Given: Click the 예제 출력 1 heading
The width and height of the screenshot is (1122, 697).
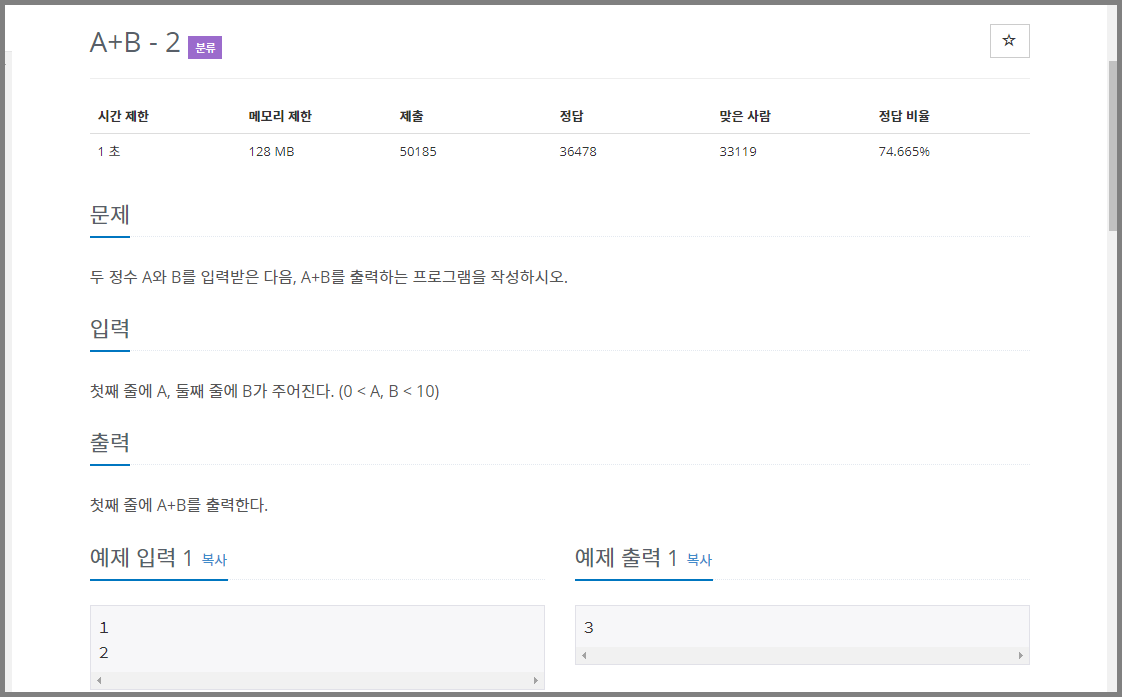Looking at the screenshot, I should pos(626,557).
